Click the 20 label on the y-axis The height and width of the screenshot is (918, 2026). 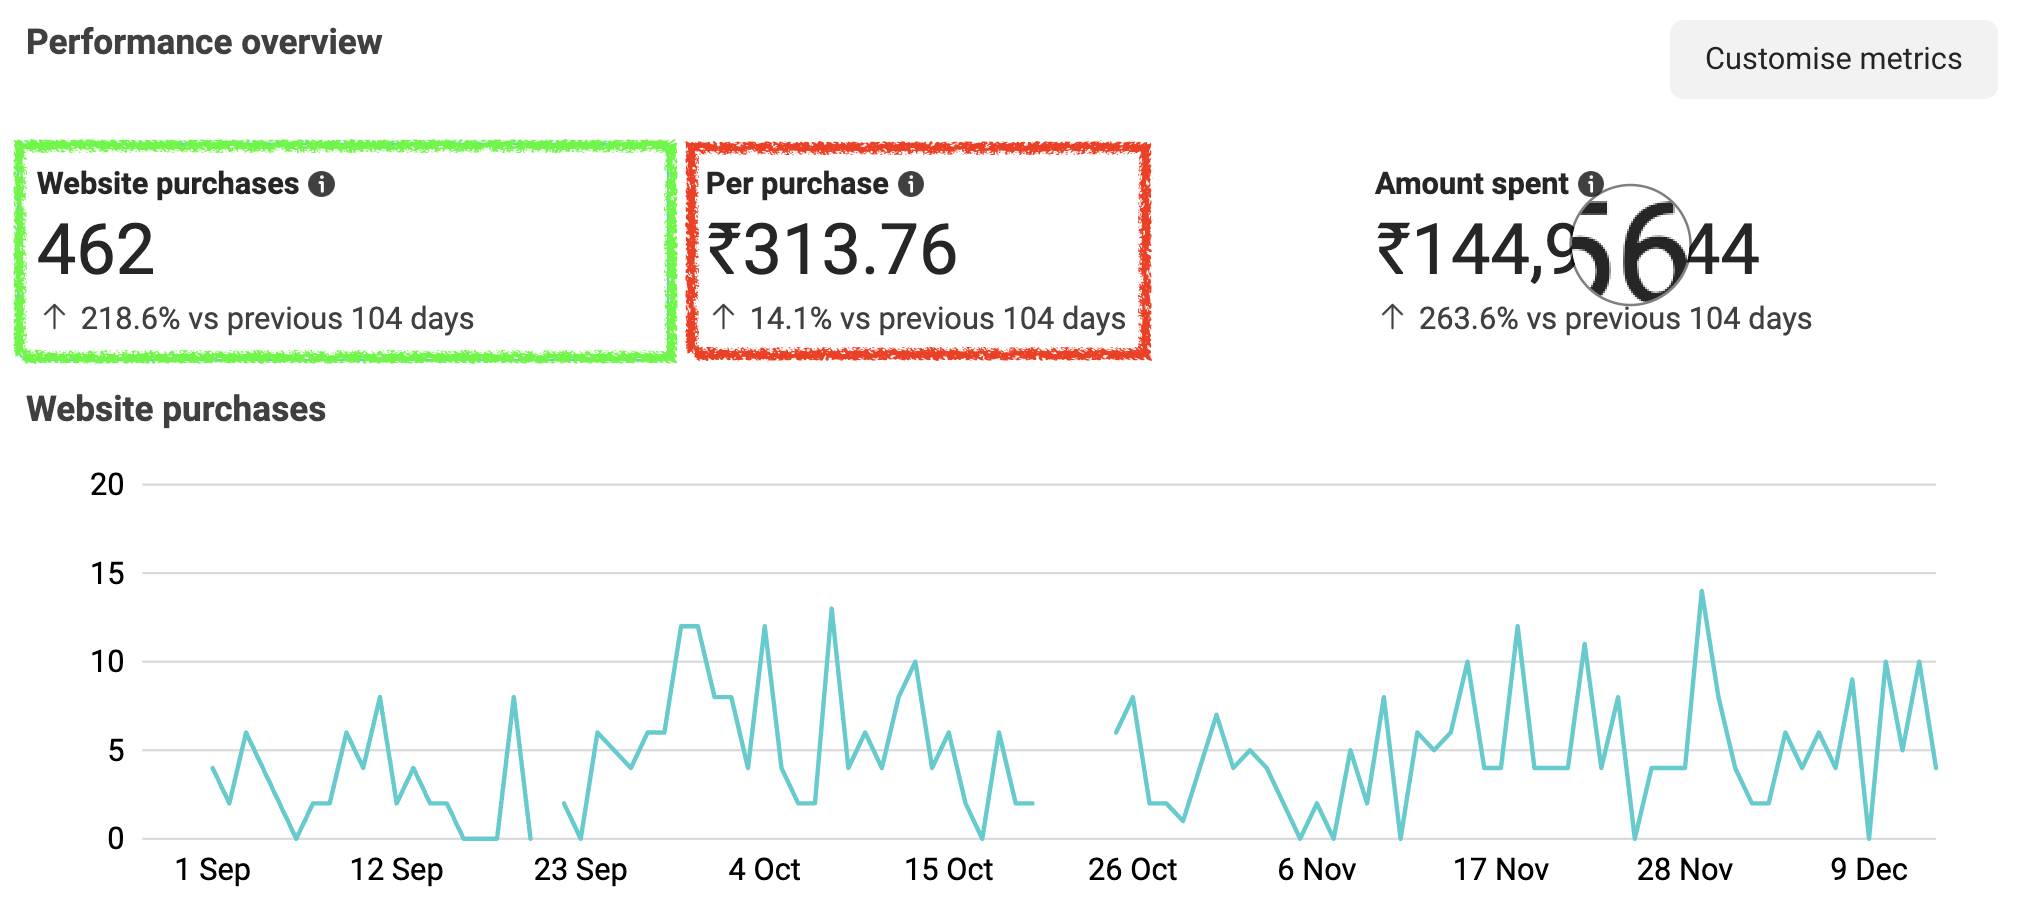(x=107, y=485)
